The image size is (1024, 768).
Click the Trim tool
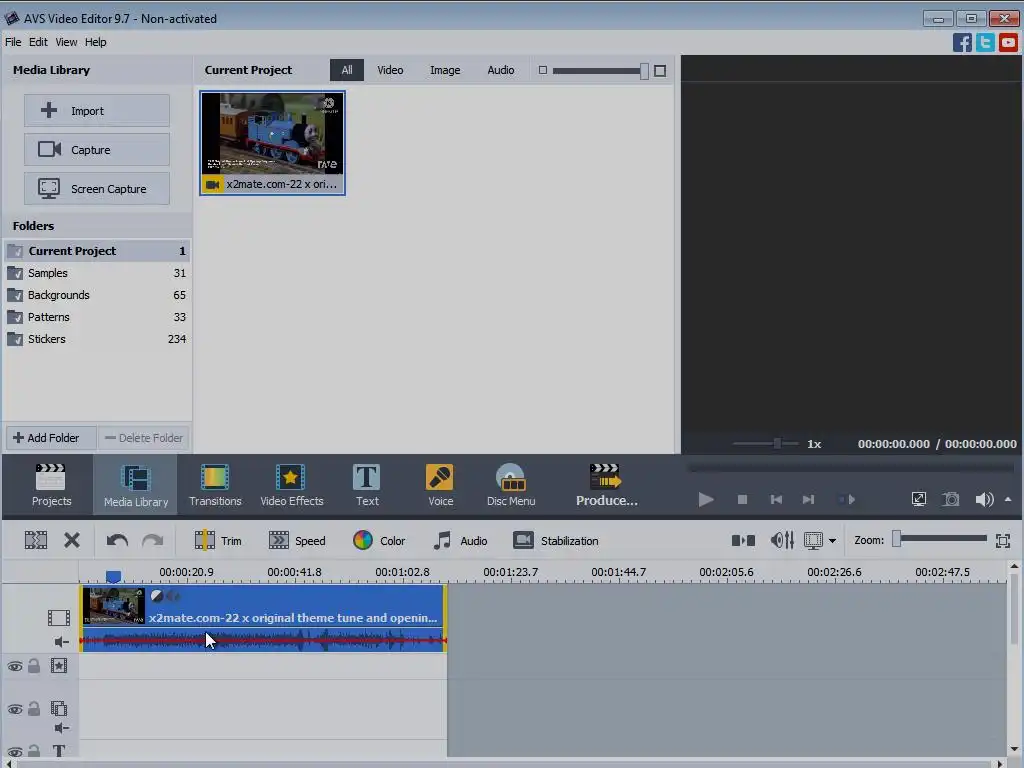[x=217, y=541]
